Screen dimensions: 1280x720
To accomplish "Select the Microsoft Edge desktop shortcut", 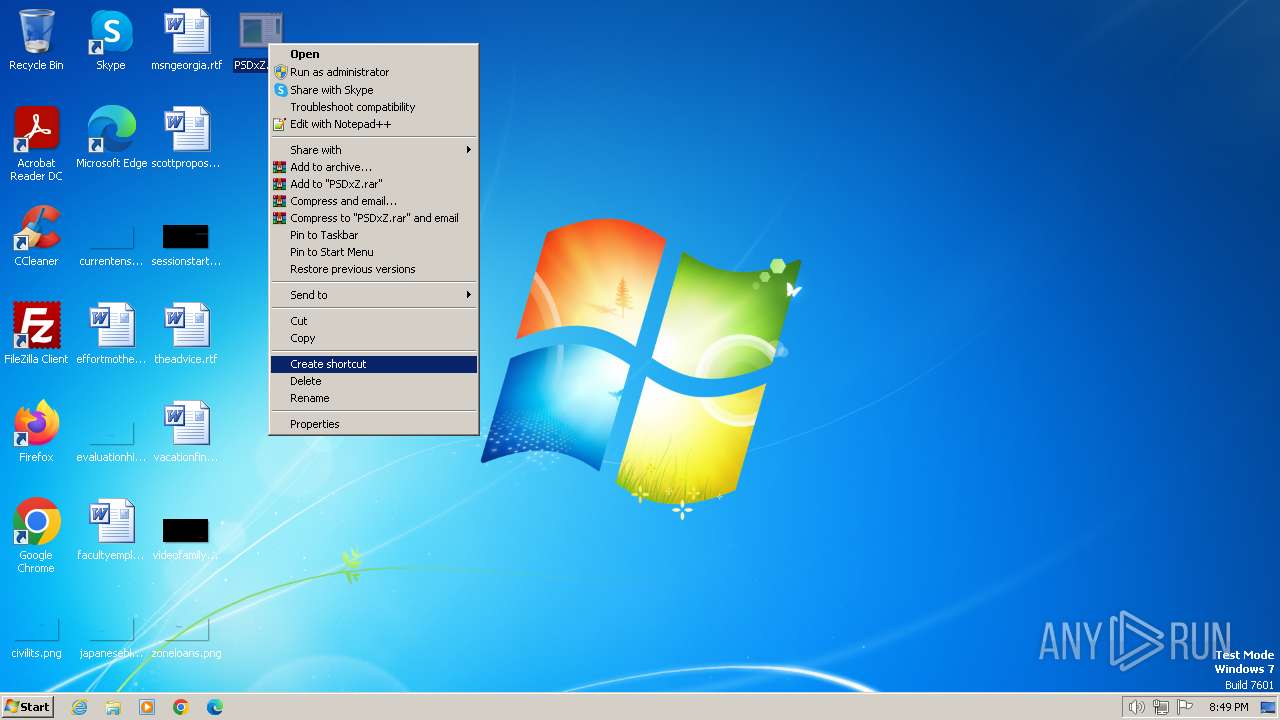I will (x=111, y=138).
